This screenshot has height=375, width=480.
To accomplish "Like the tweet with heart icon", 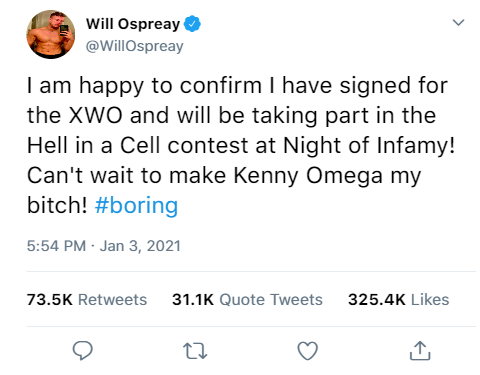I will coord(307,351).
